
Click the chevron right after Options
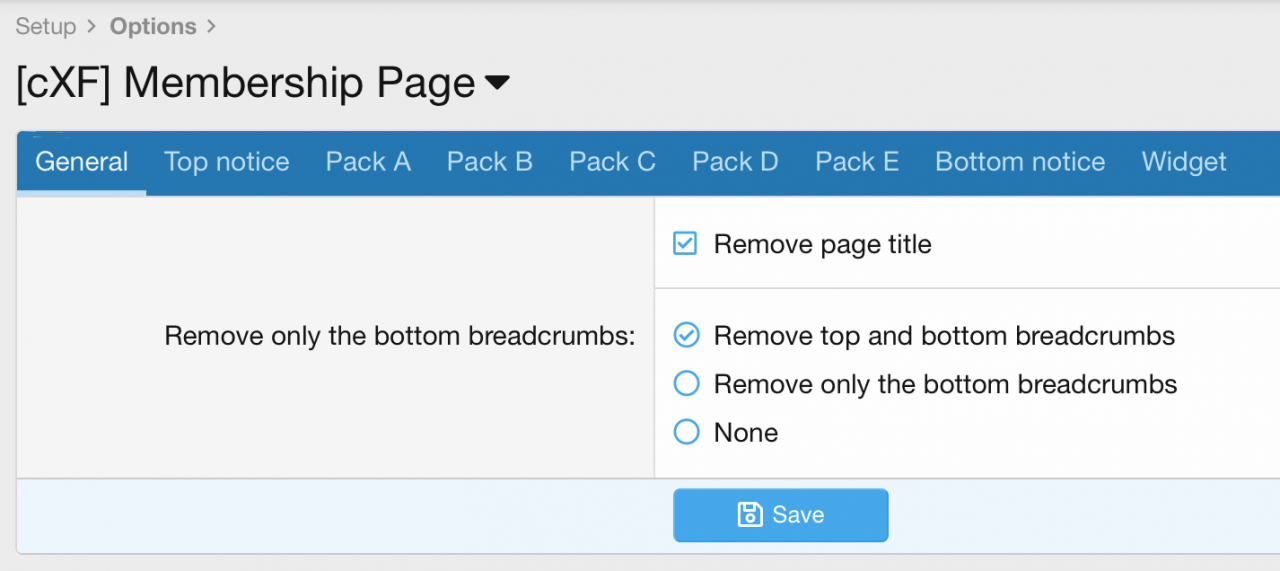211,27
